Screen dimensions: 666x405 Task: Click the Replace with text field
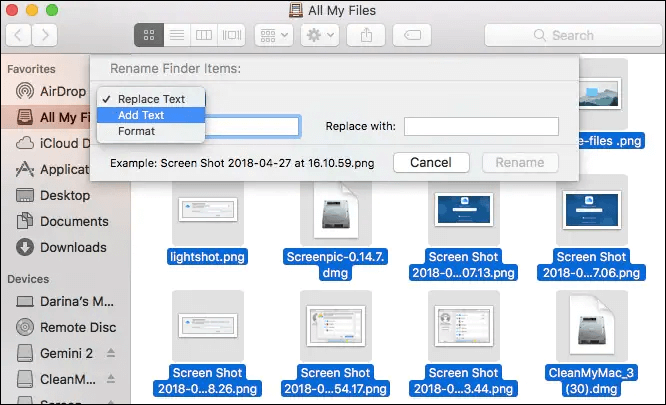click(x=480, y=126)
